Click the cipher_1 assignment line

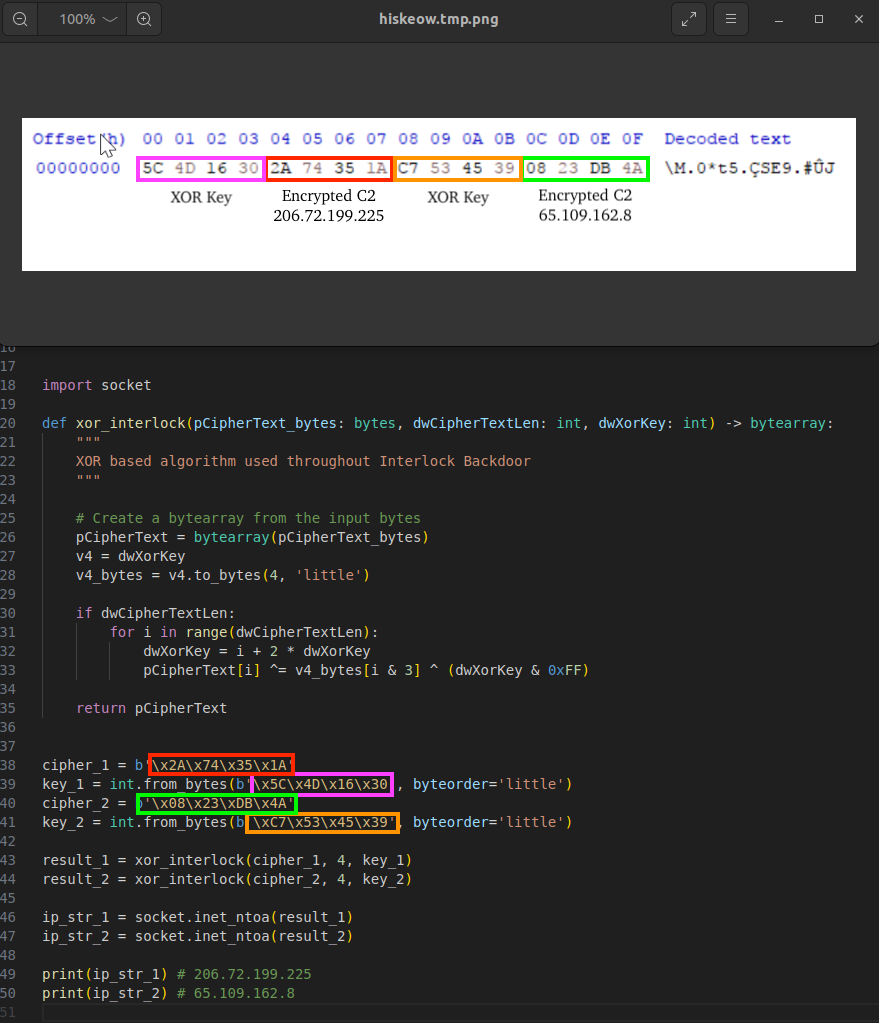(168, 765)
